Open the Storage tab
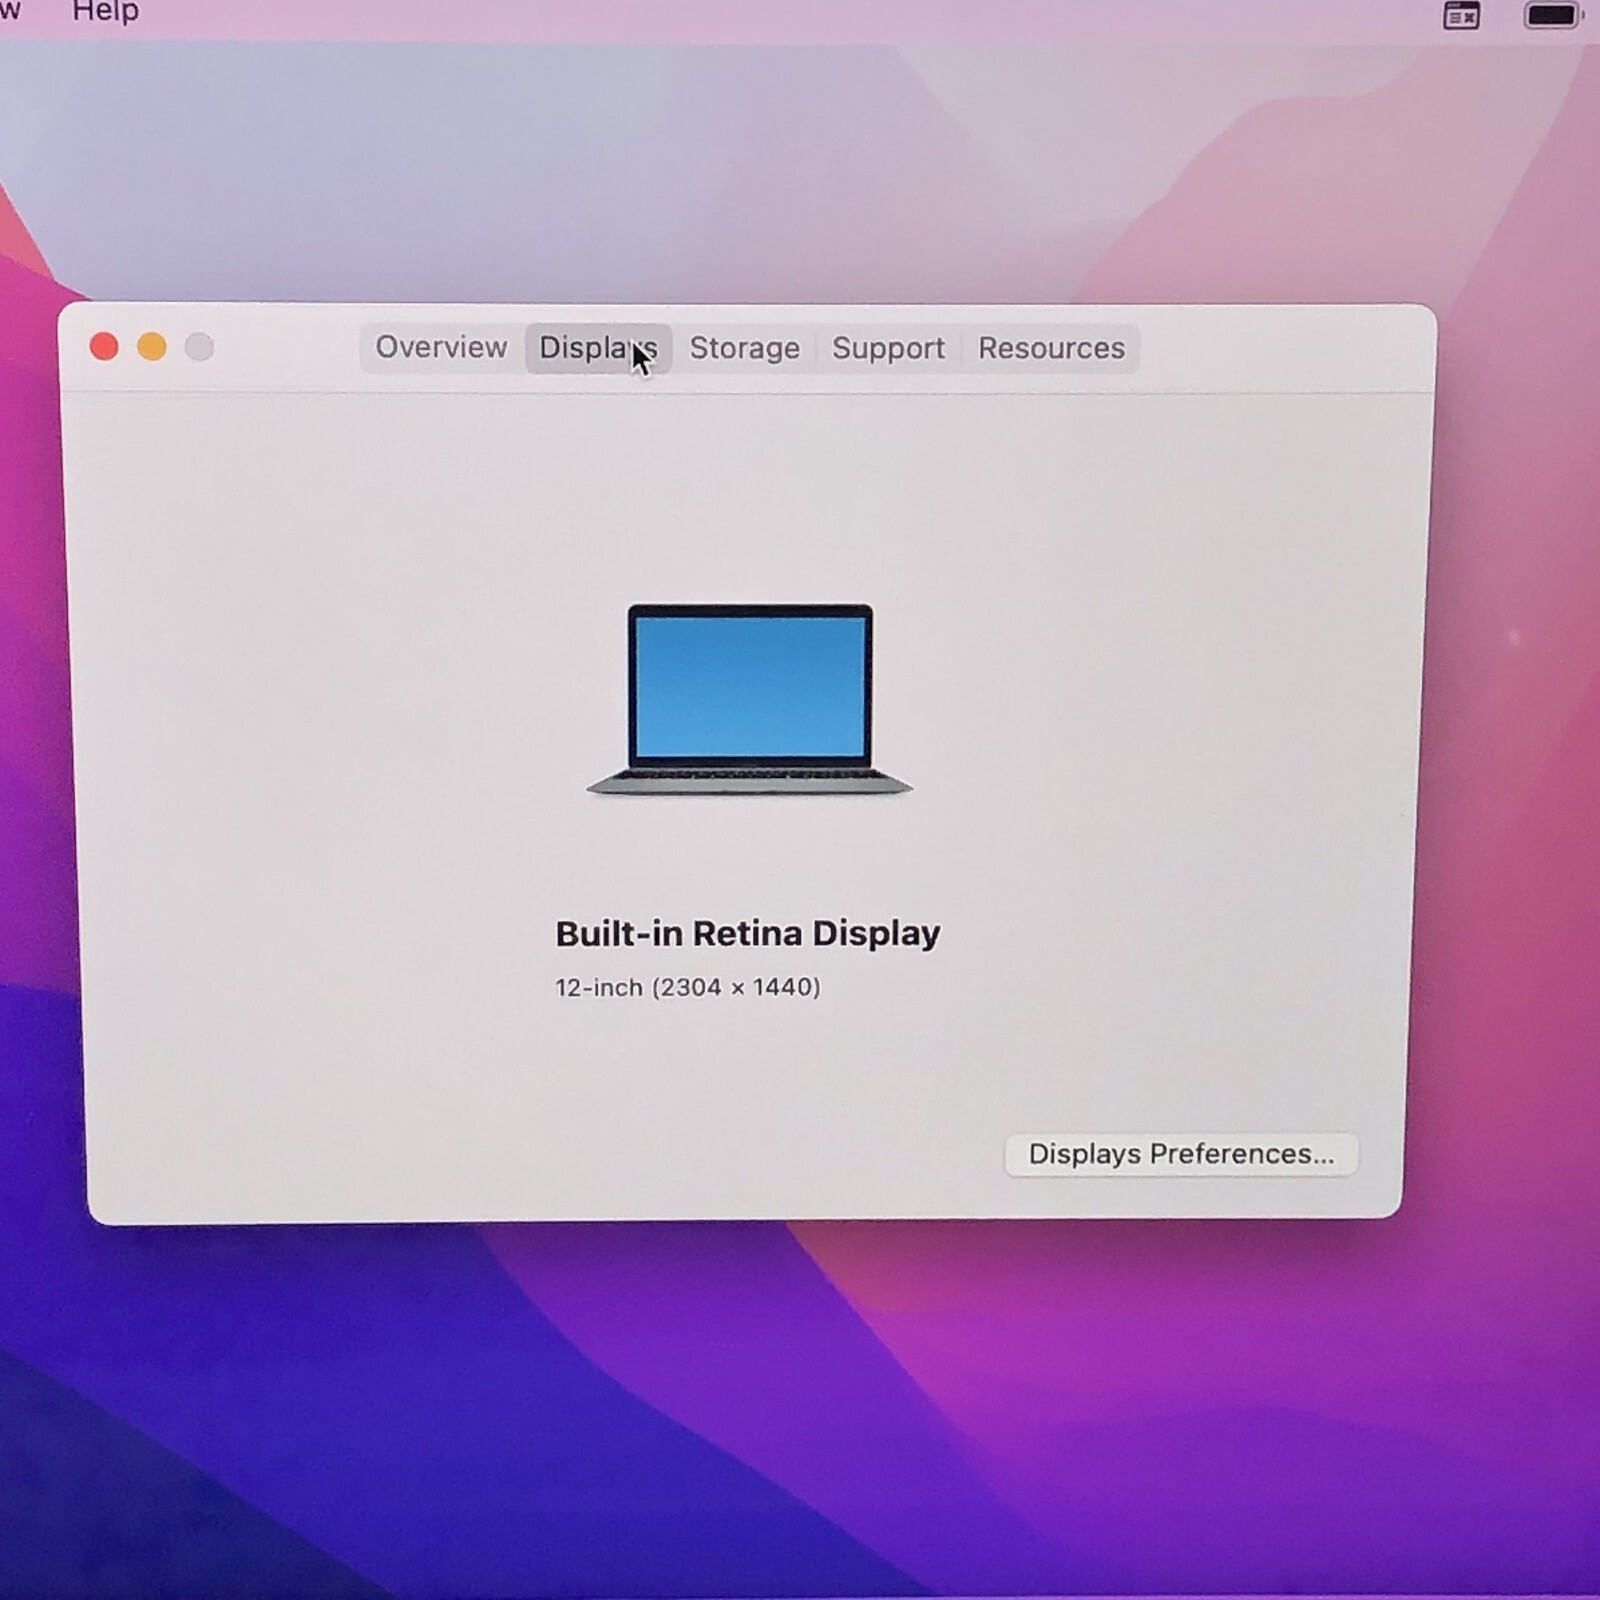 [x=745, y=348]
